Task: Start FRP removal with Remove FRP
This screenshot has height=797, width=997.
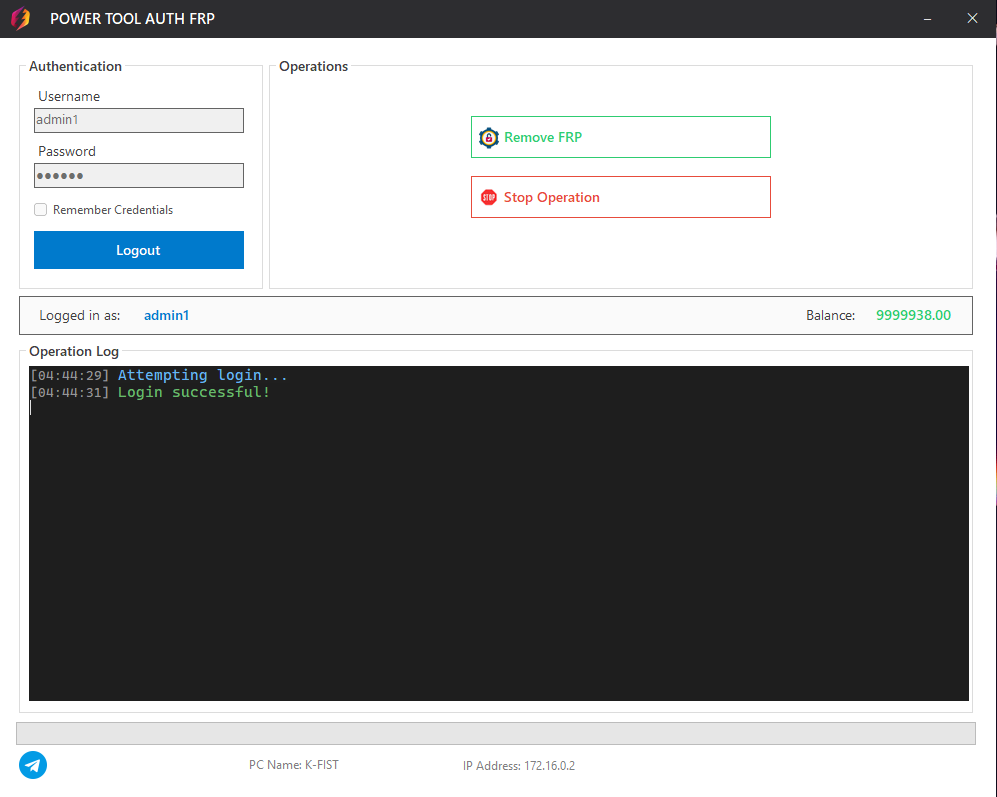Action: pos(620,137)
